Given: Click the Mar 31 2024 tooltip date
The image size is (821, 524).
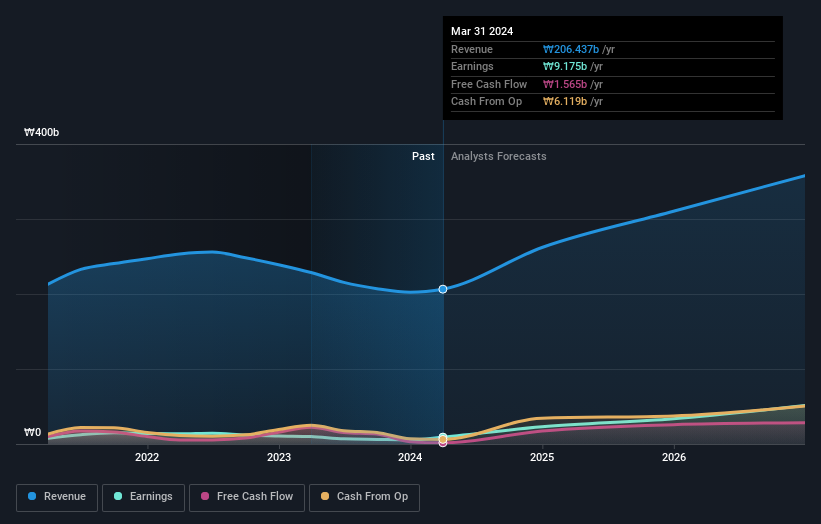Looking at the screenshot, I should click(x=482, y=31).
